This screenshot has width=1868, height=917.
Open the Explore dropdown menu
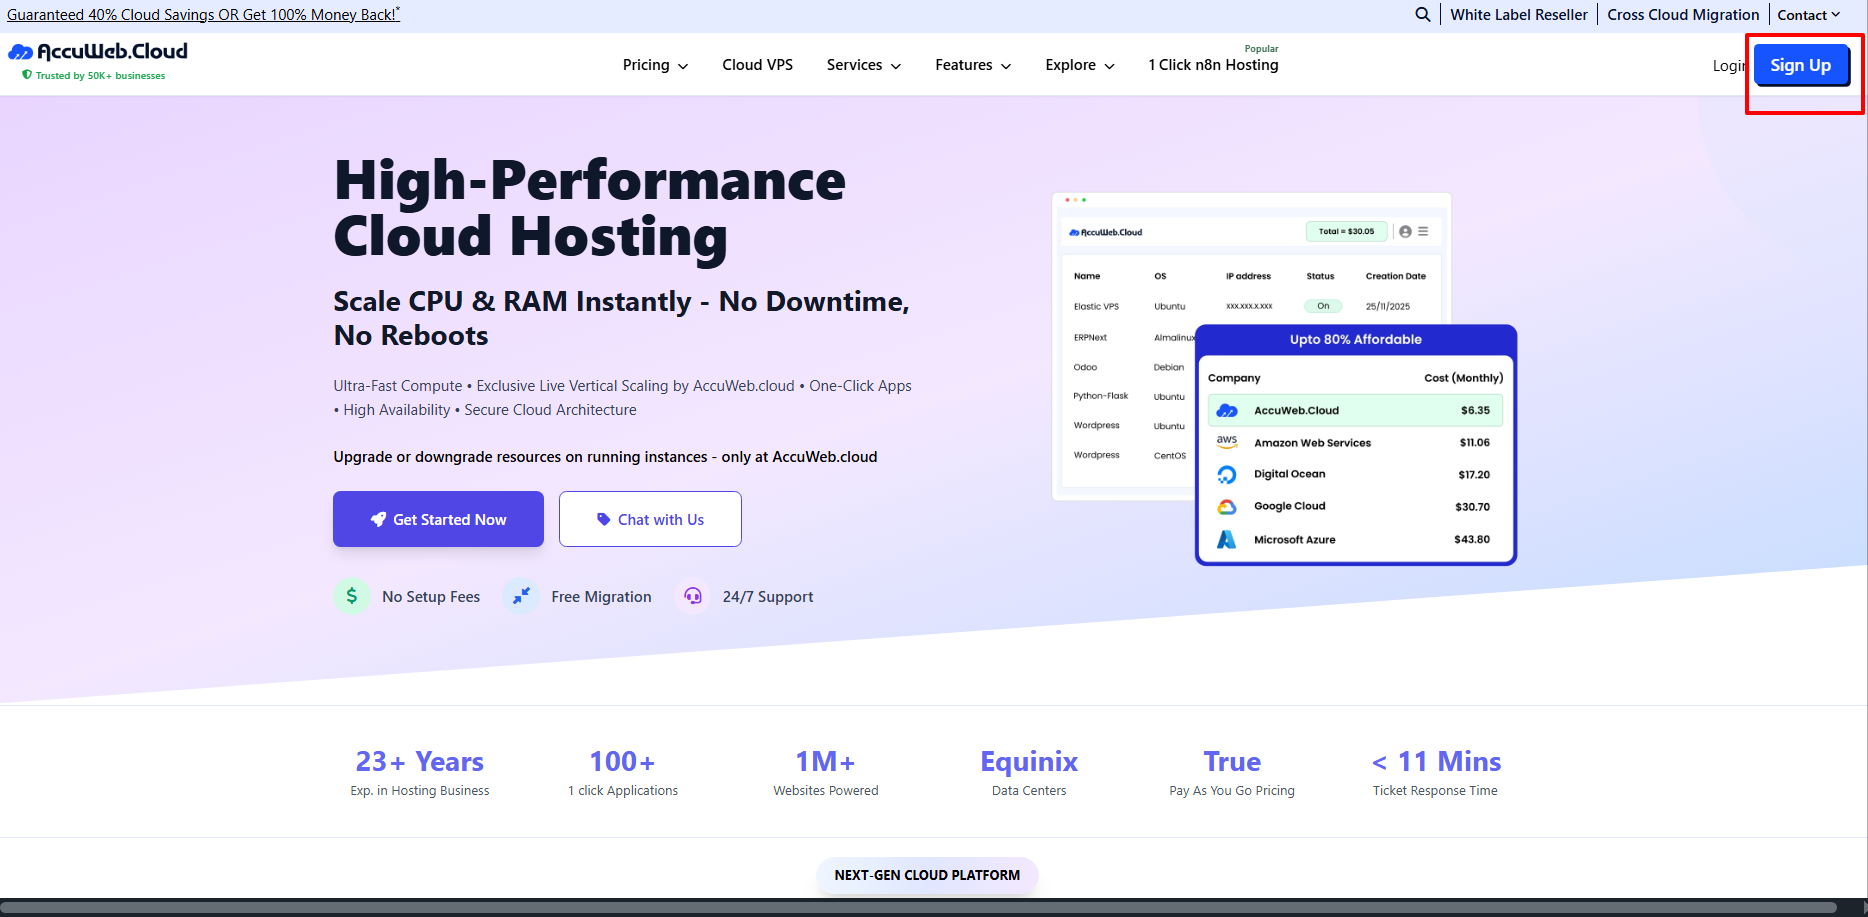[x=1080, y=65]
